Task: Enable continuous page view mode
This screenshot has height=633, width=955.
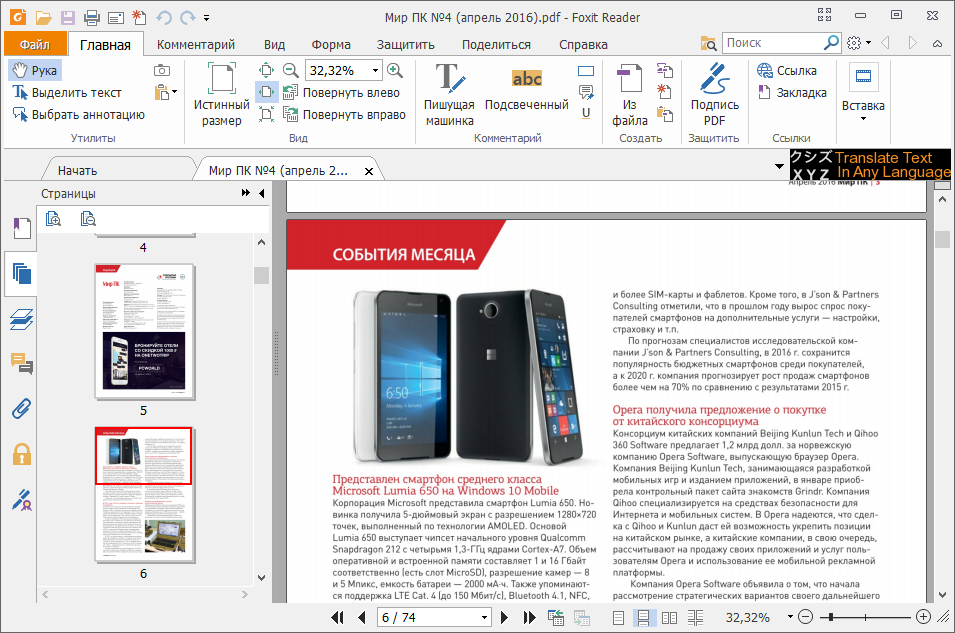Action: (x=643, y=618)
